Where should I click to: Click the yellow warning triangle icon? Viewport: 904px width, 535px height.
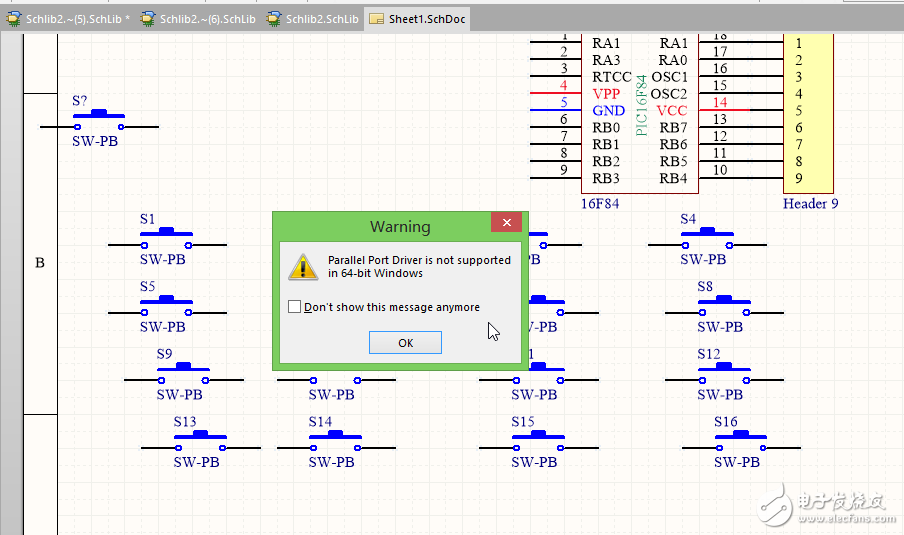(303, 266)
